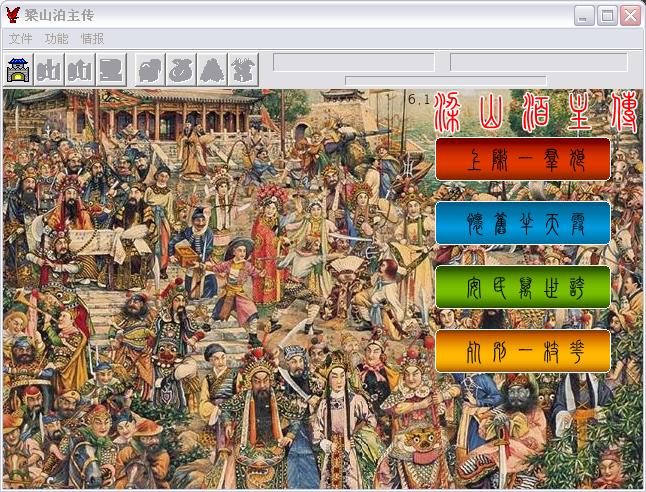Click the left empty status field in toolbar

click(354, 62)
